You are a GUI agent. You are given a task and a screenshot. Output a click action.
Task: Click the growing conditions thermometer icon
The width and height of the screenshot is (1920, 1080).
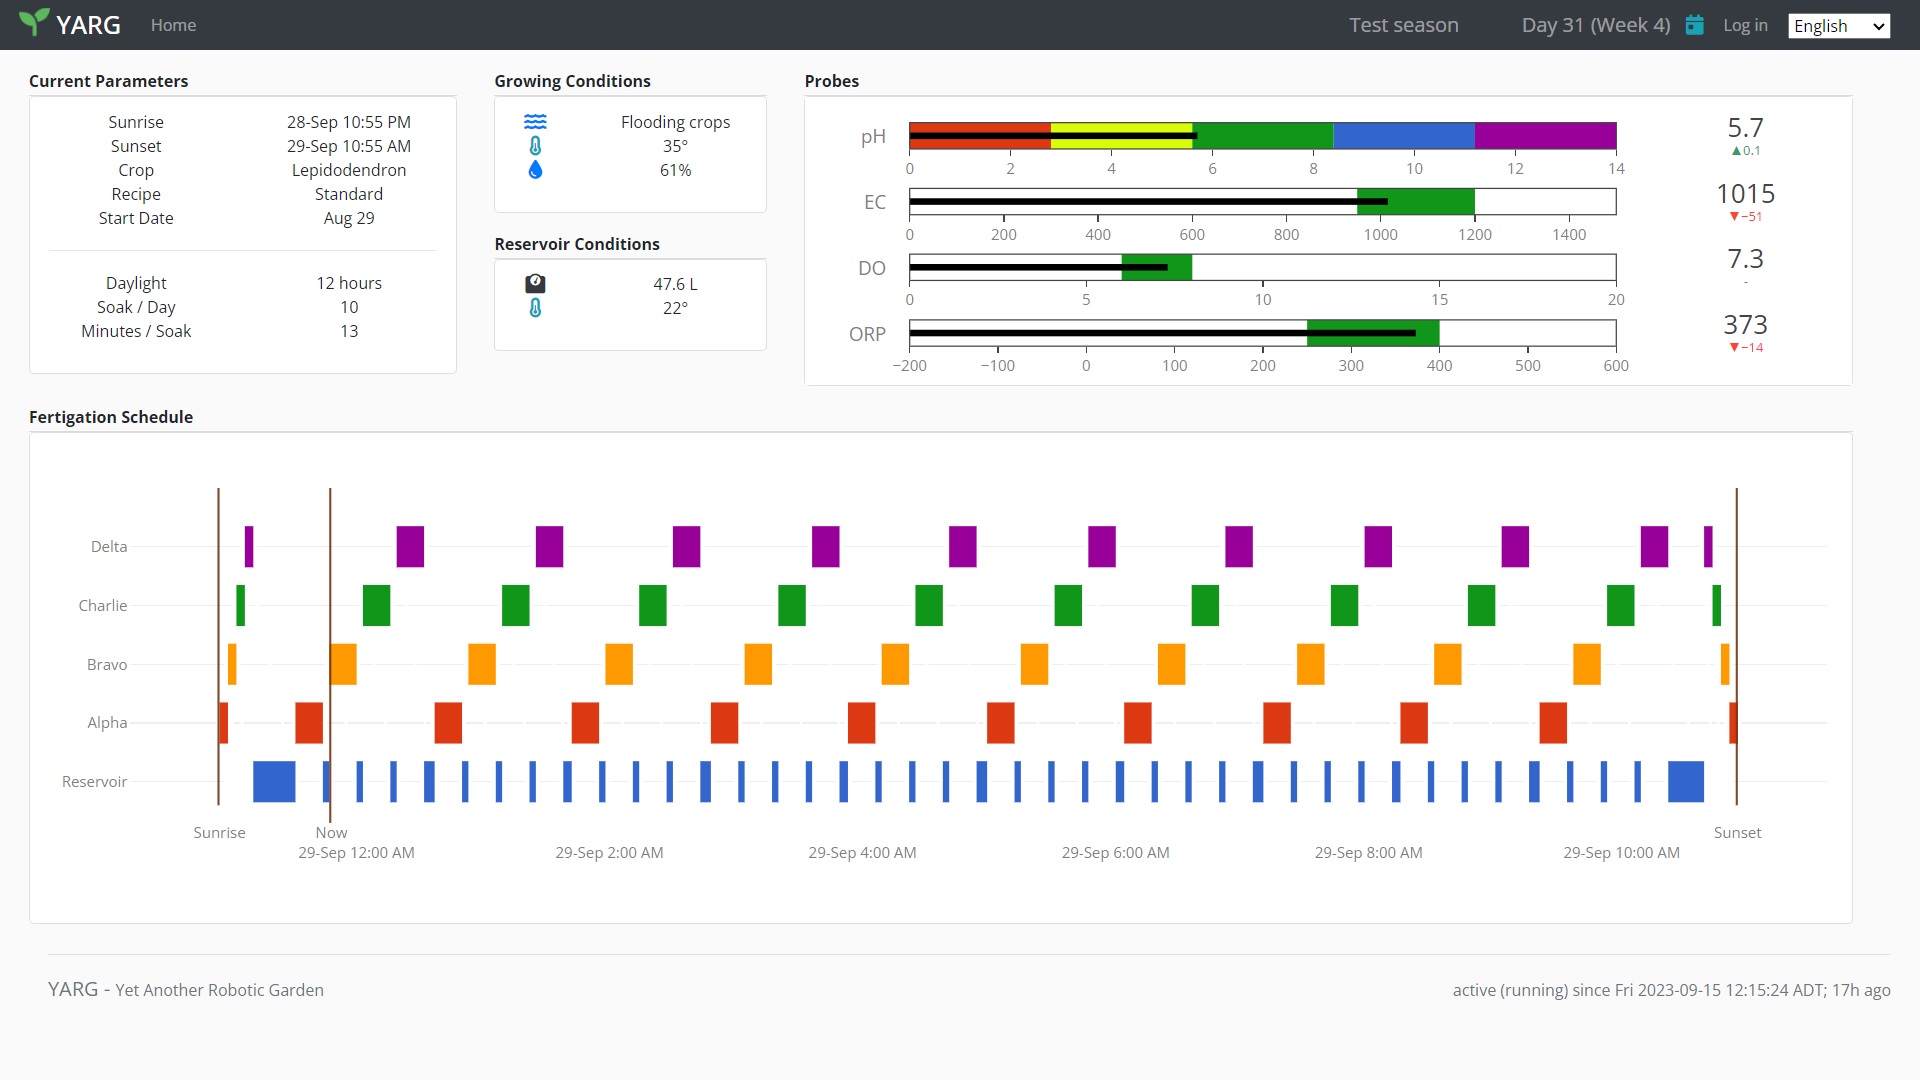535,146
